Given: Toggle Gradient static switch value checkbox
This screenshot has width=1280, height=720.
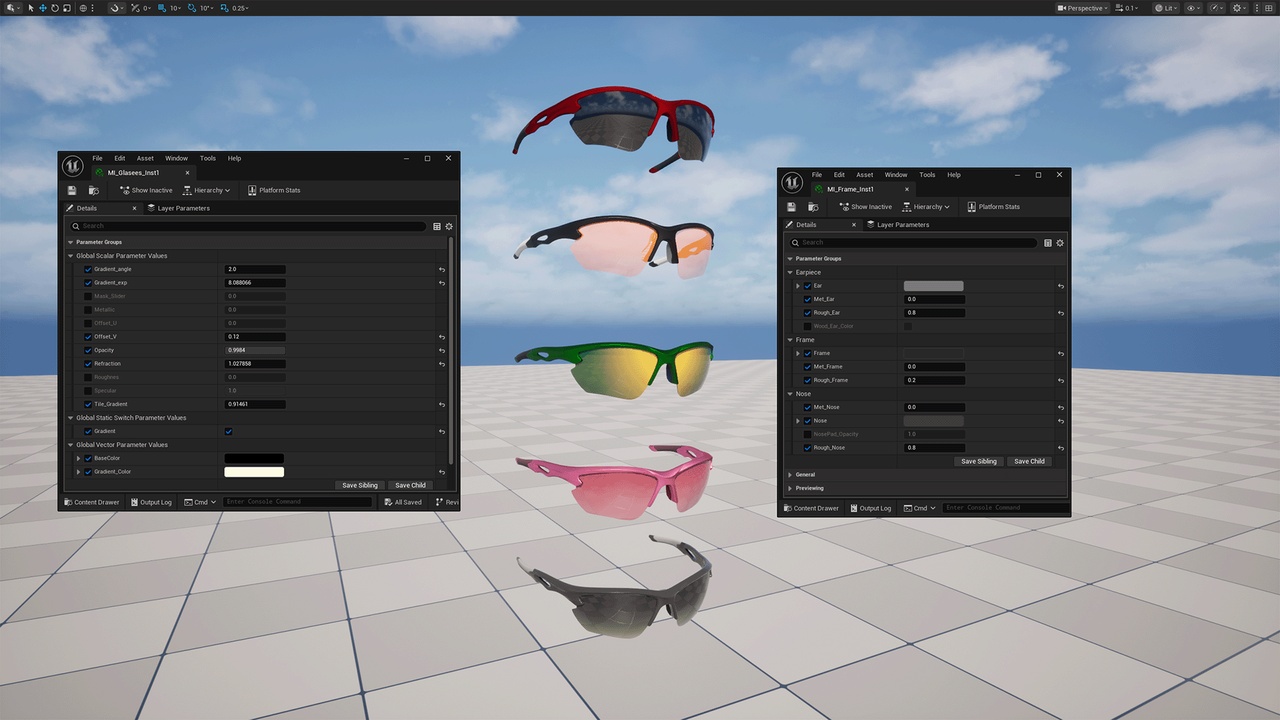Looking at the screenshot, I should (229, 431).
